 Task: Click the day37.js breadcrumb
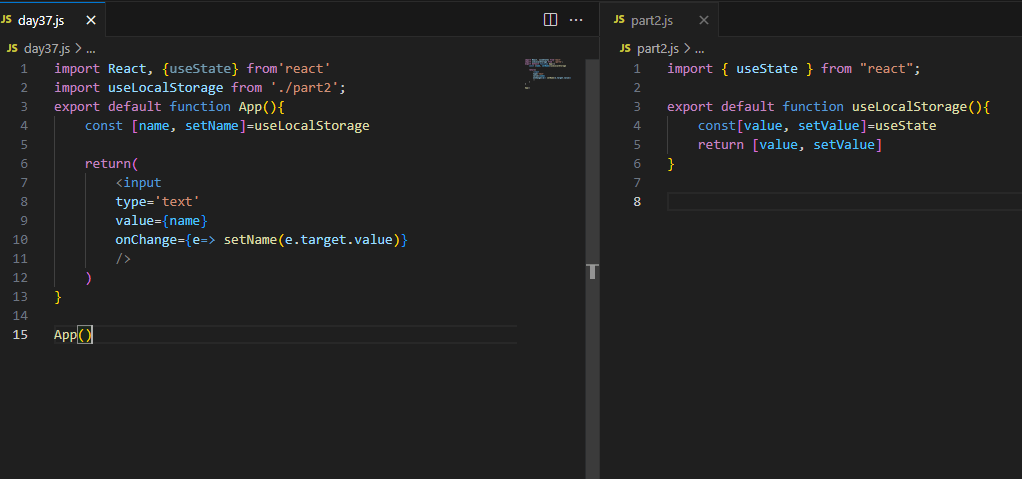[x=47, y=48]
